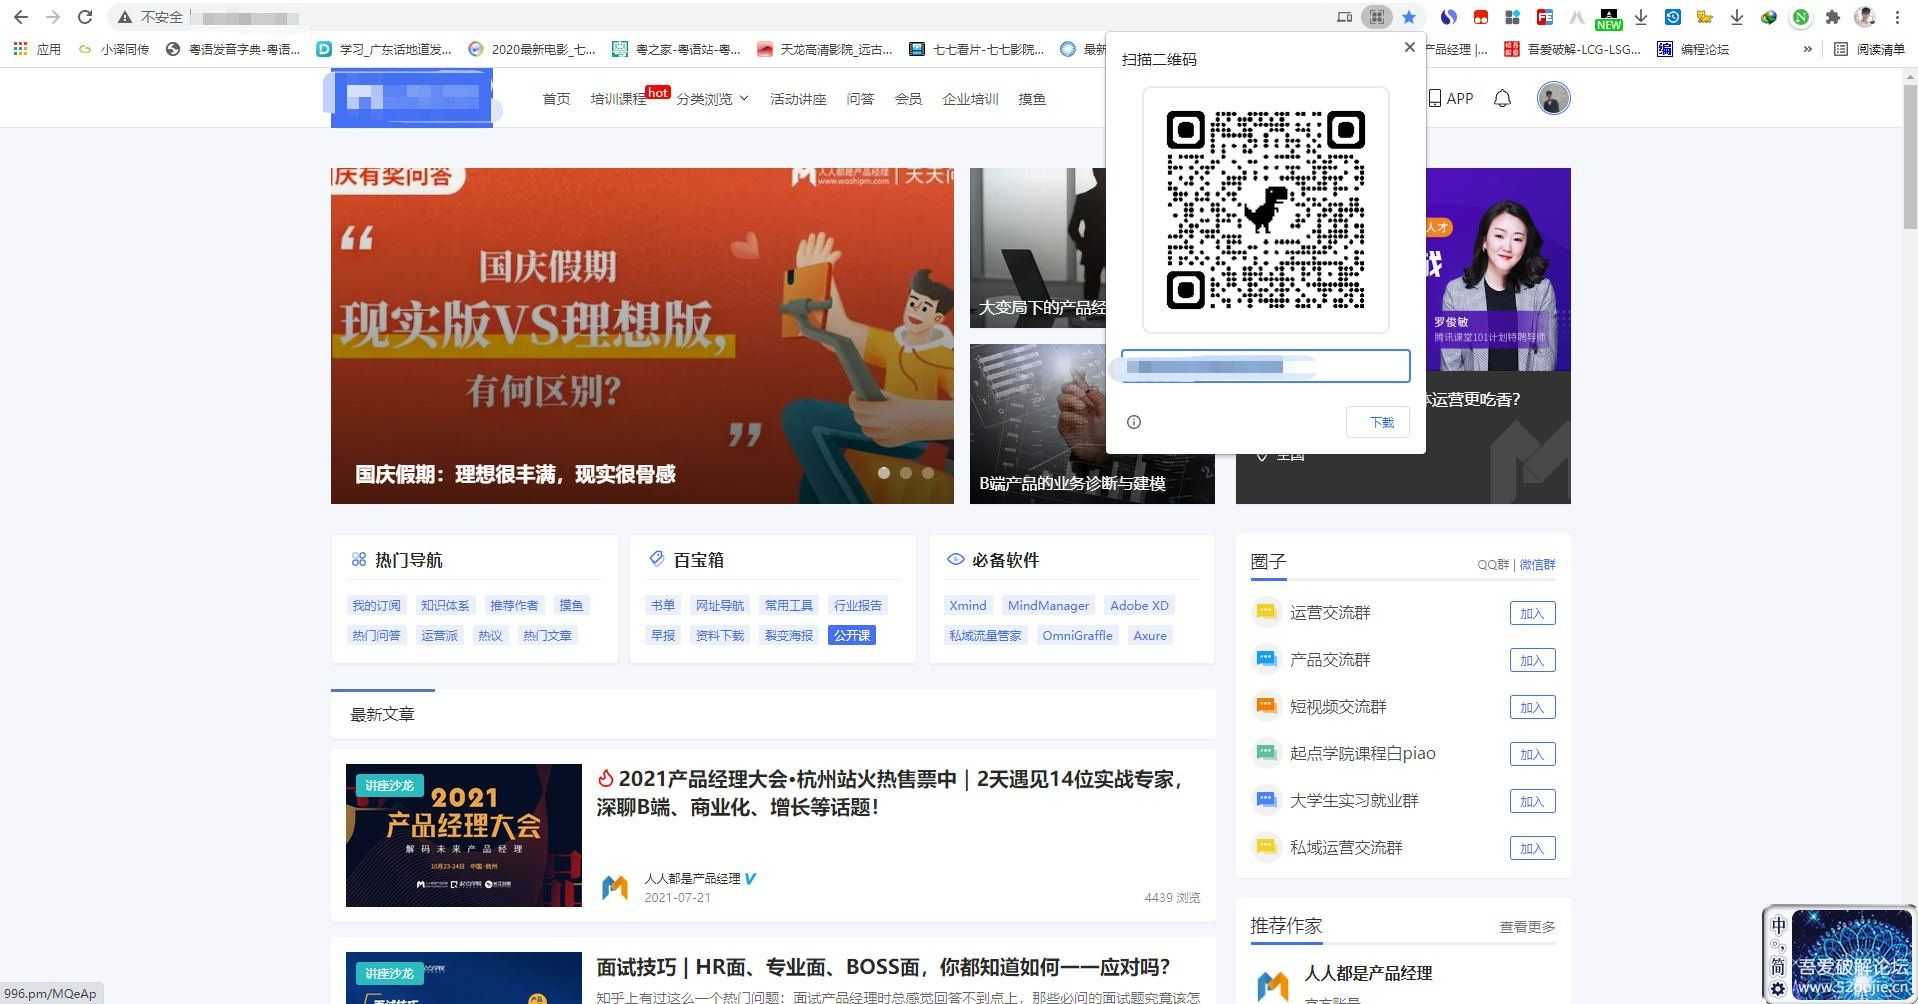Click the bookmark star icon

click(x=1409, y=17)
